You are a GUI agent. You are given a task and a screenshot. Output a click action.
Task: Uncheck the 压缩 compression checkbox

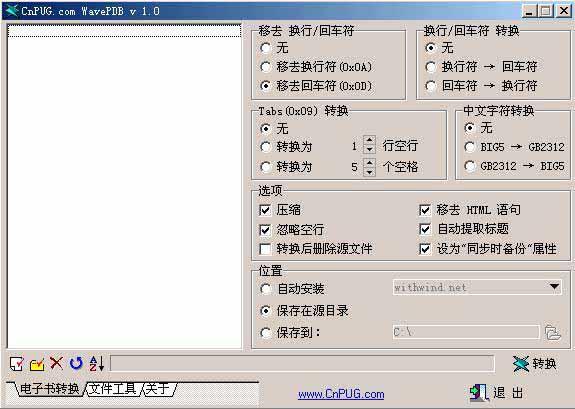pos(265,210)
